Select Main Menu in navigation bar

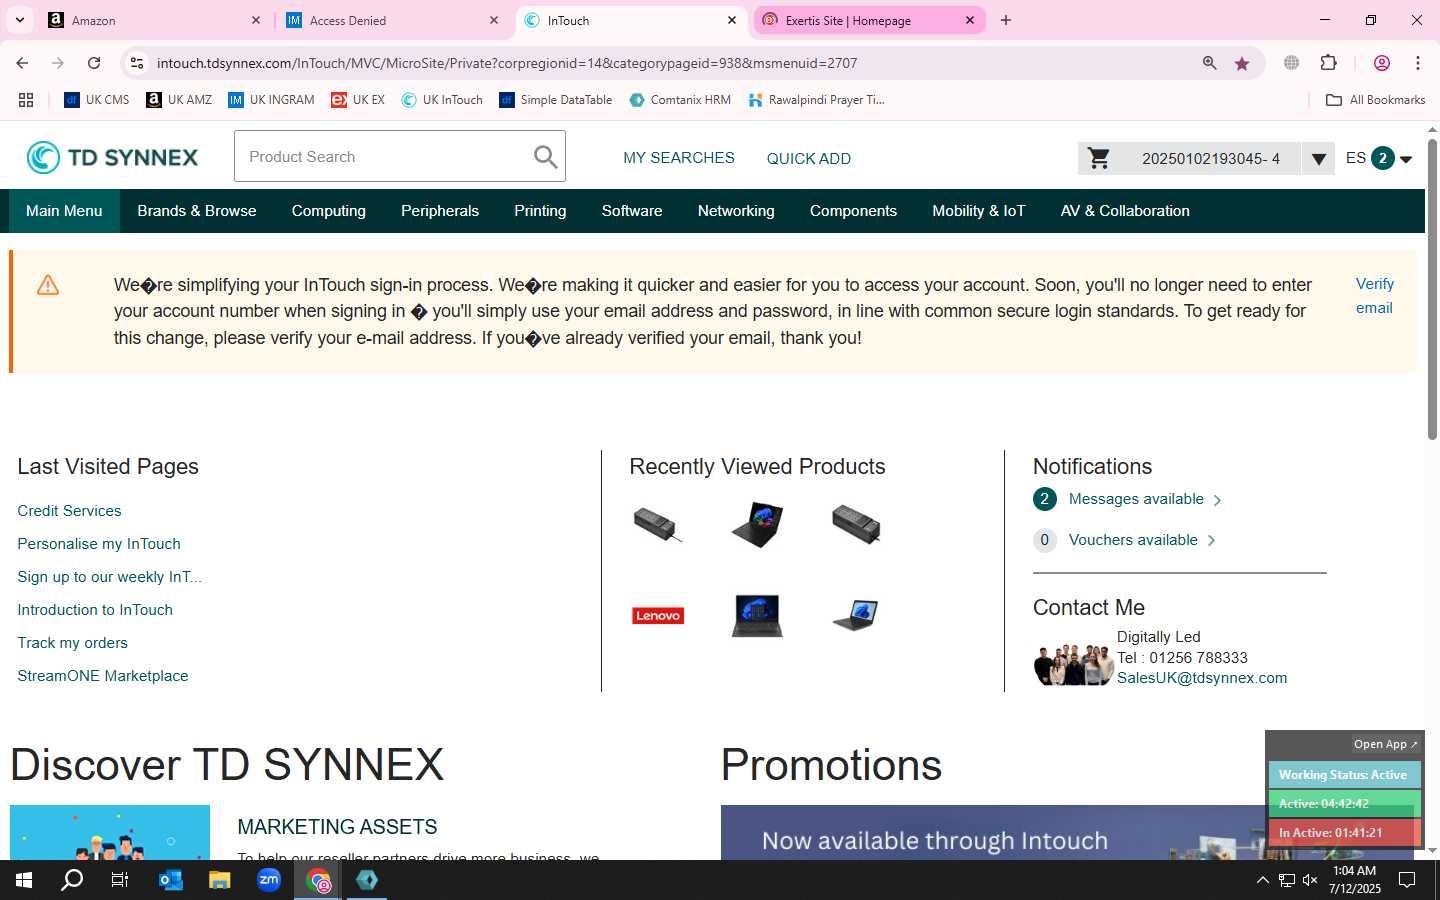(64, 211)
